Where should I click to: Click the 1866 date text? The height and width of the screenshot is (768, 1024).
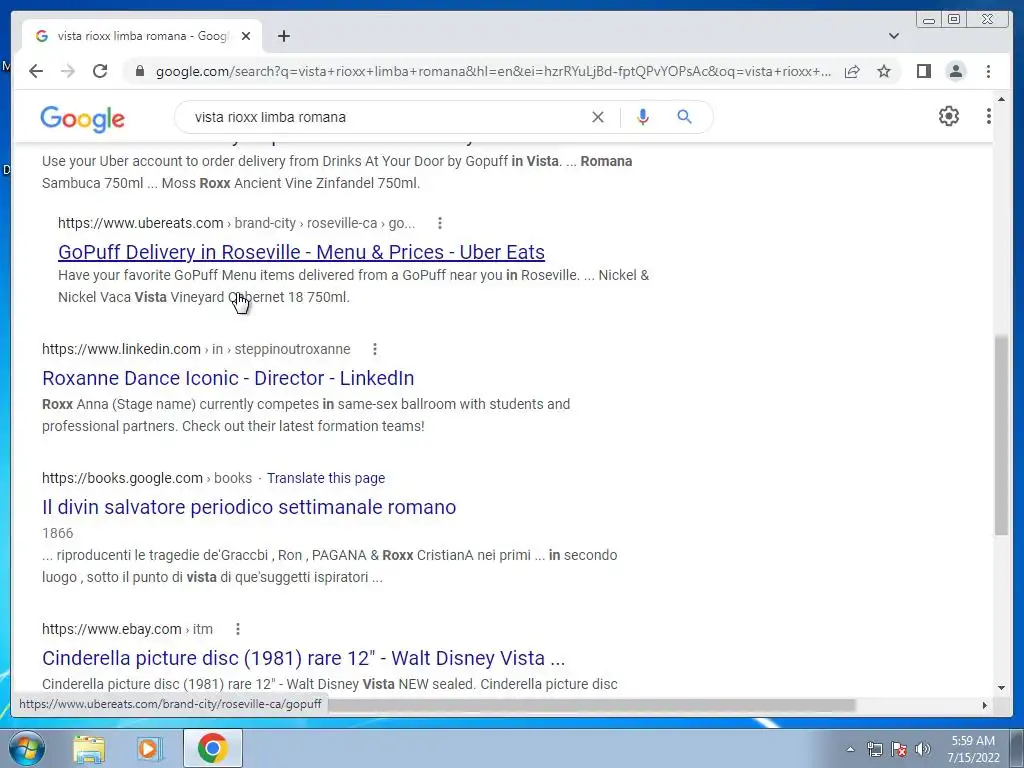(57, 533)
